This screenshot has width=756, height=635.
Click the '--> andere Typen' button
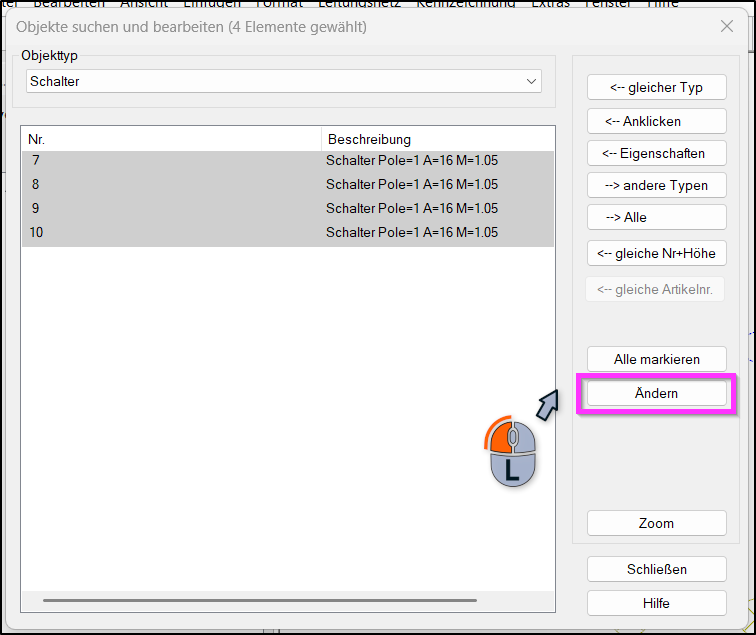pyautogui.click(x=656, y=185)
